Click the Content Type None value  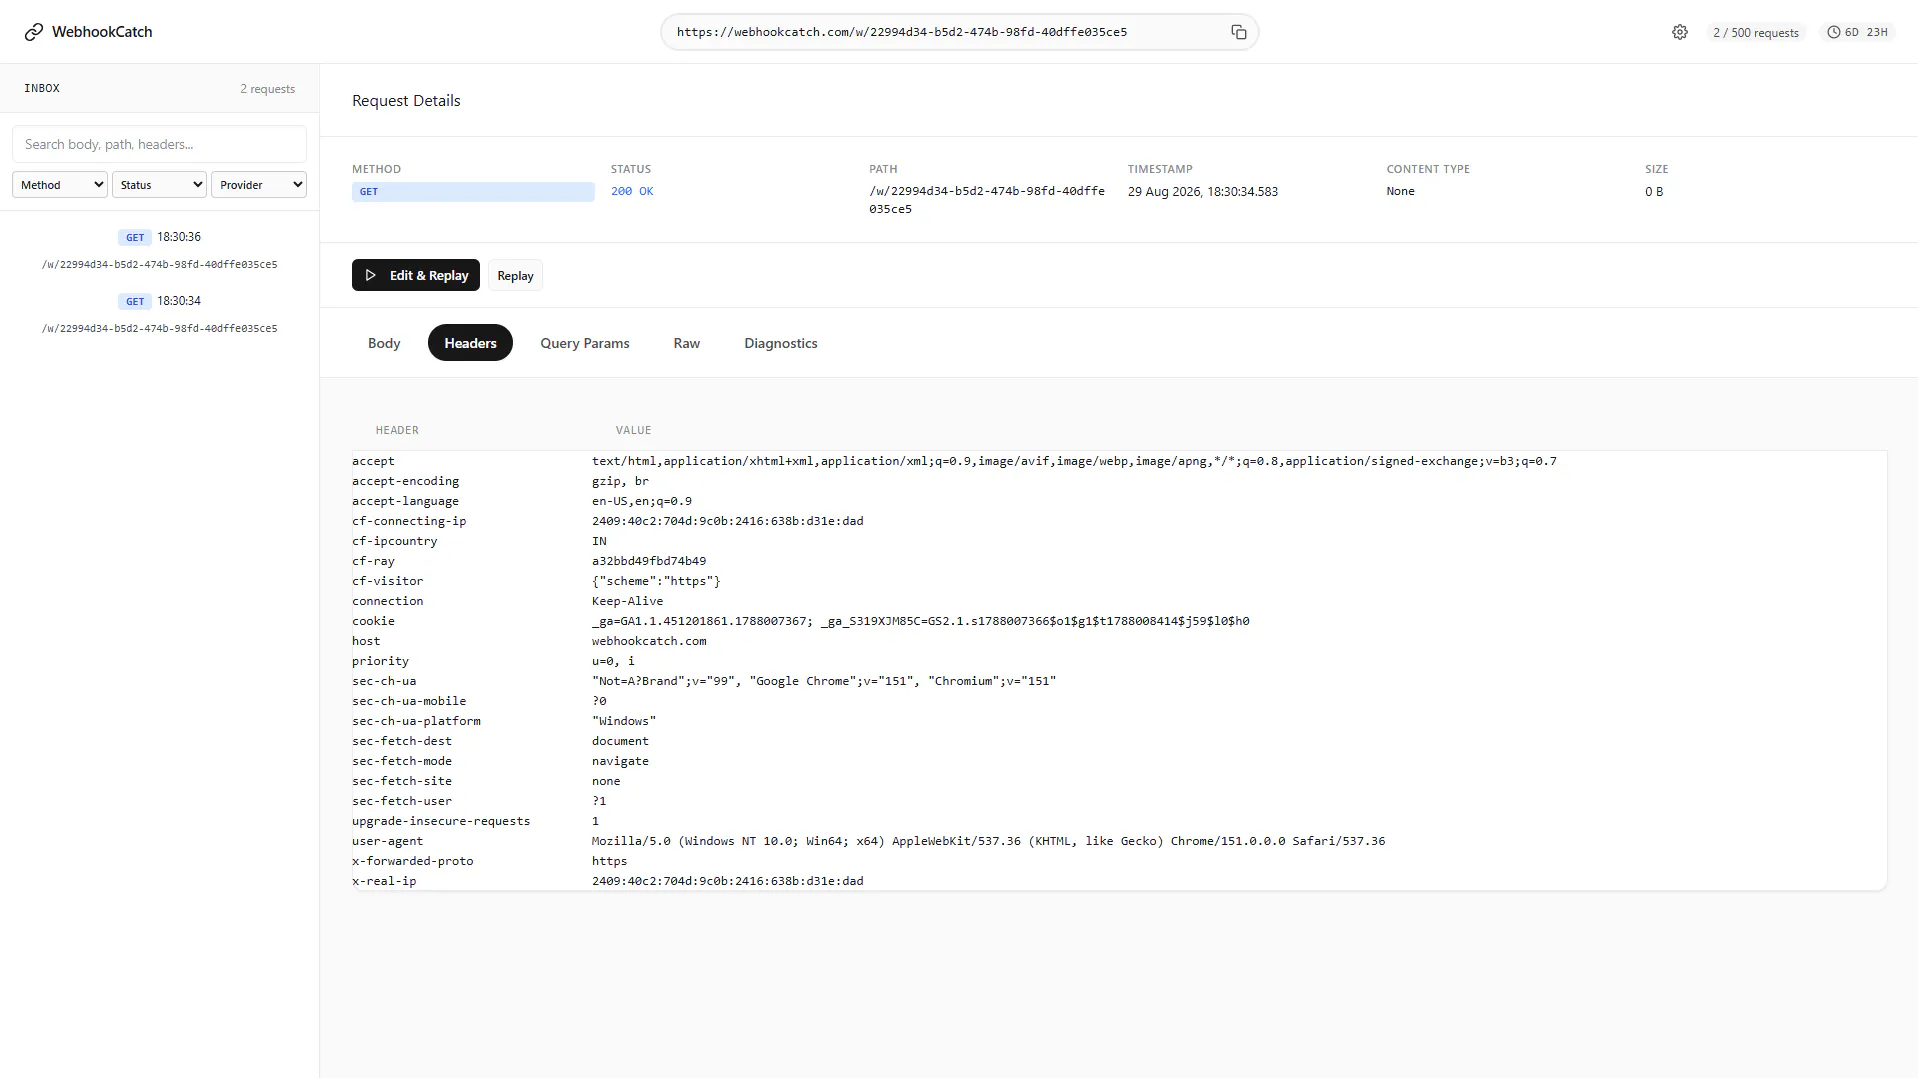1400,191
